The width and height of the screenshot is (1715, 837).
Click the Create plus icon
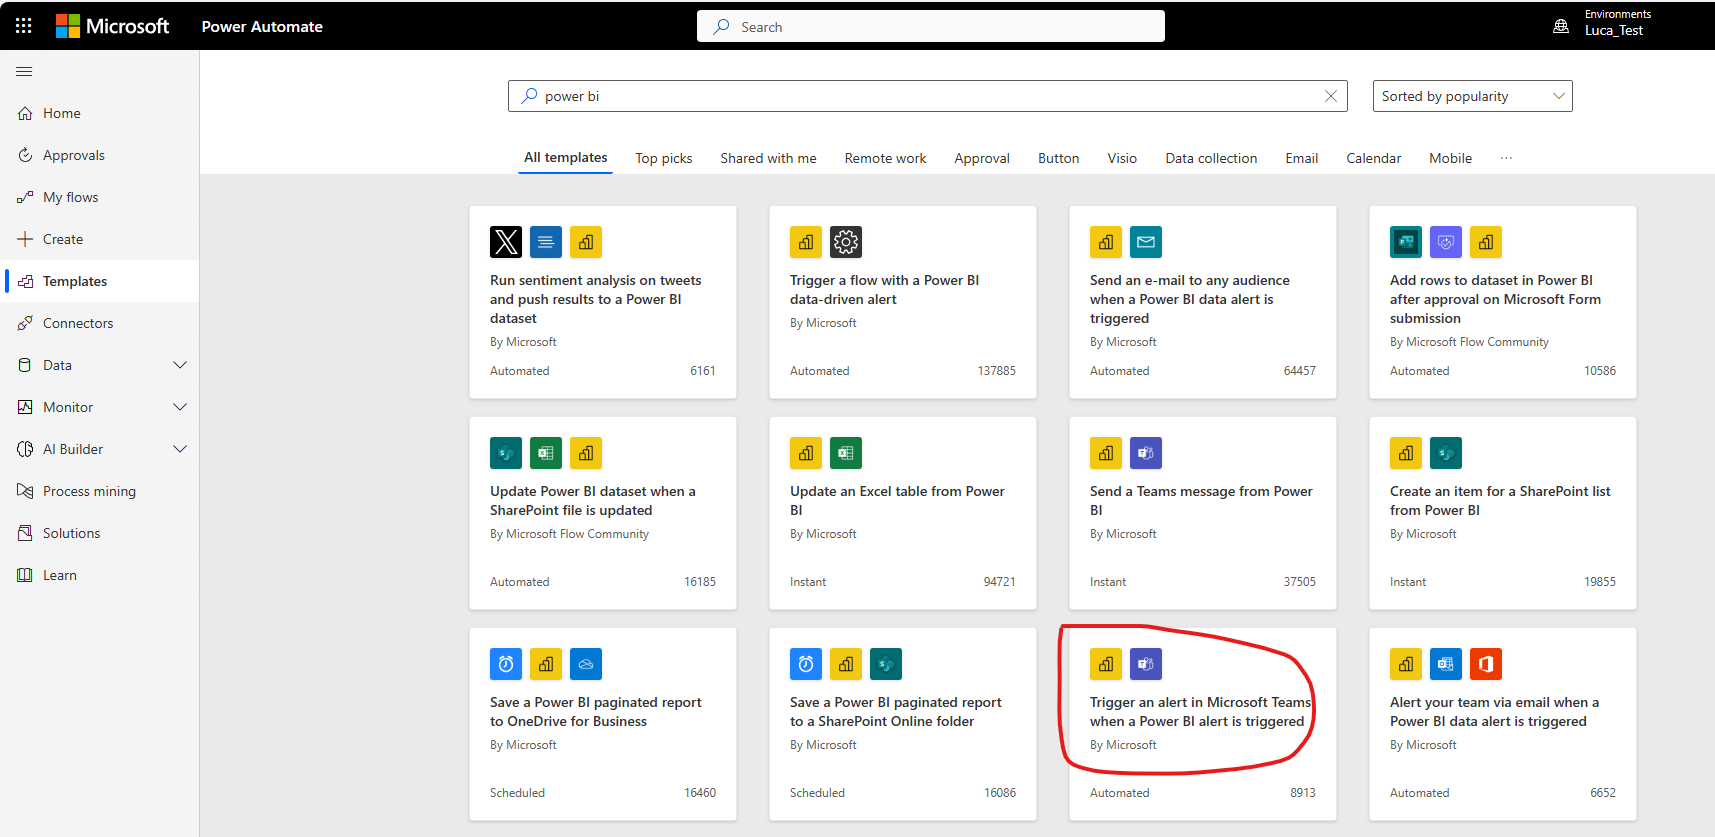point(25,239)
